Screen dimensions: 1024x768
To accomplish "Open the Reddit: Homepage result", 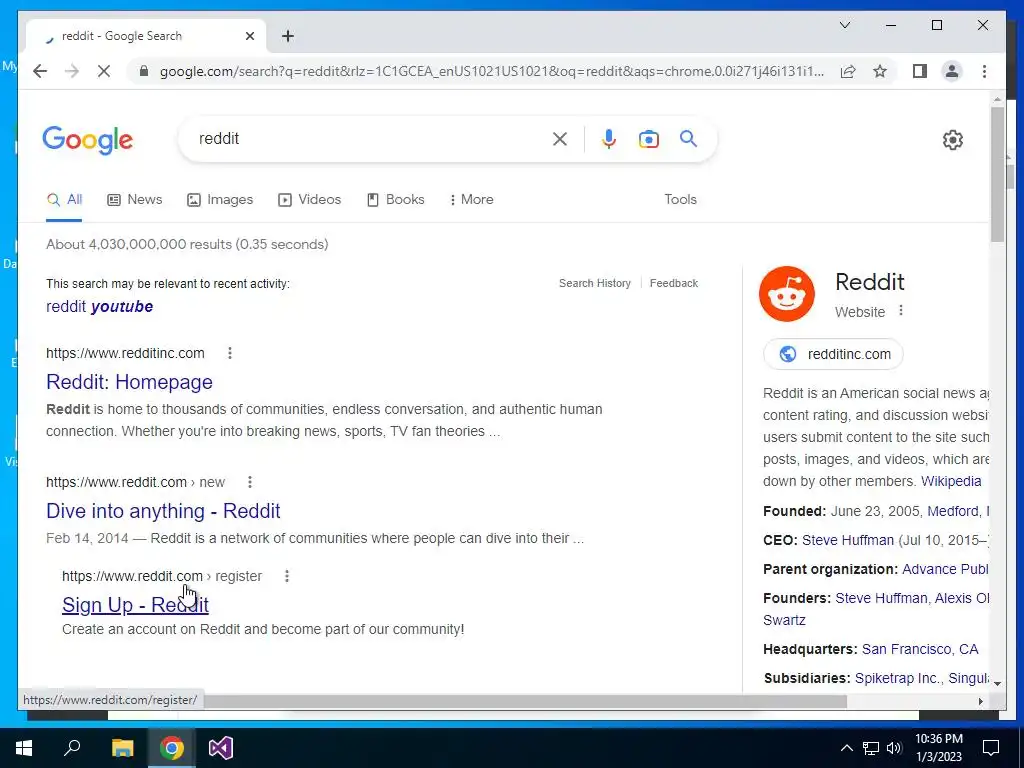I will click(x=129, y=382).
